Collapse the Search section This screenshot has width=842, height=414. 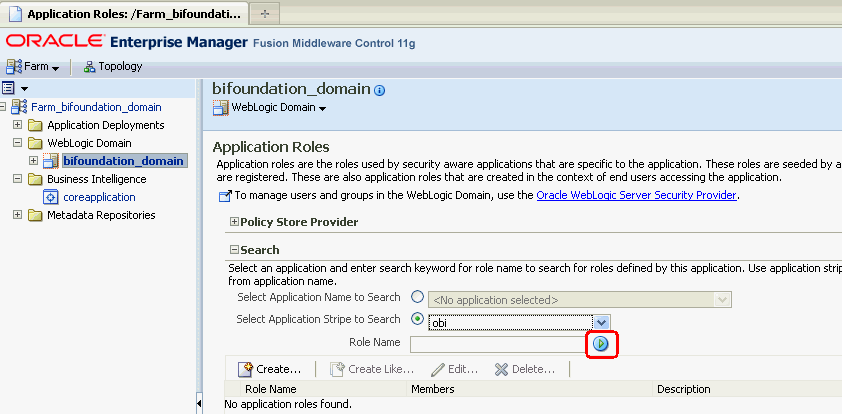[234, 250]
